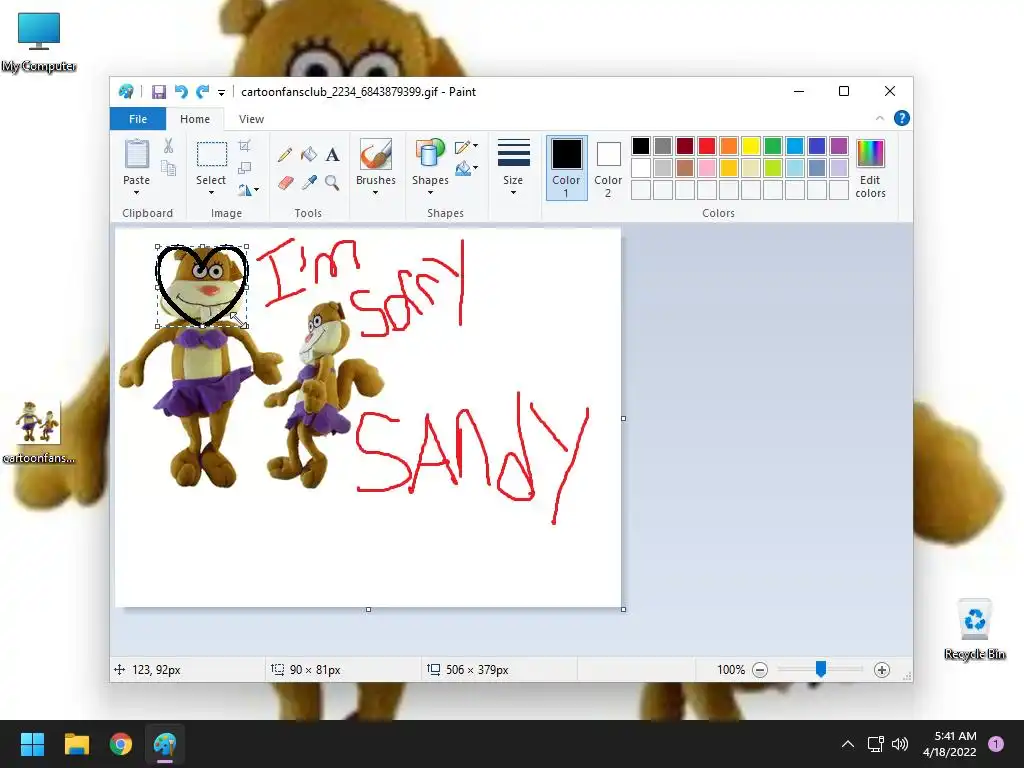This screenshot has height=768, width=1024.
Task: Open the notification badge in taskbar
Action: 996,744
